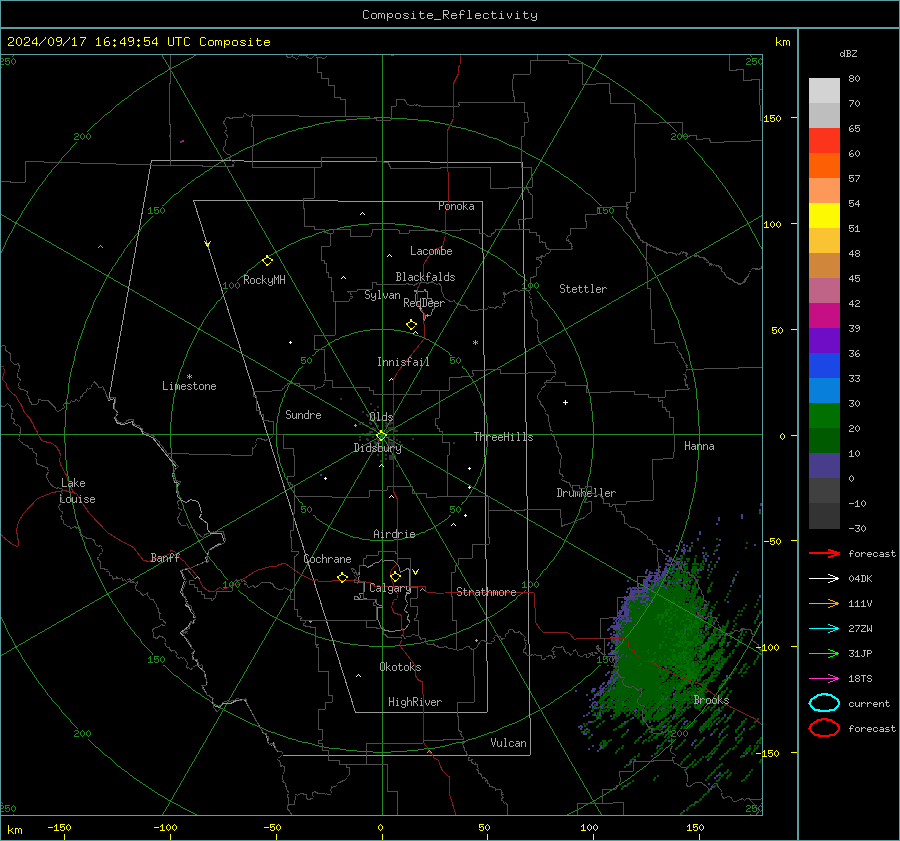The height and width of the screenshot is (841, 900).
Task: Click the Sundre town label
Action: pyautogui.click(x=303, y=415)
